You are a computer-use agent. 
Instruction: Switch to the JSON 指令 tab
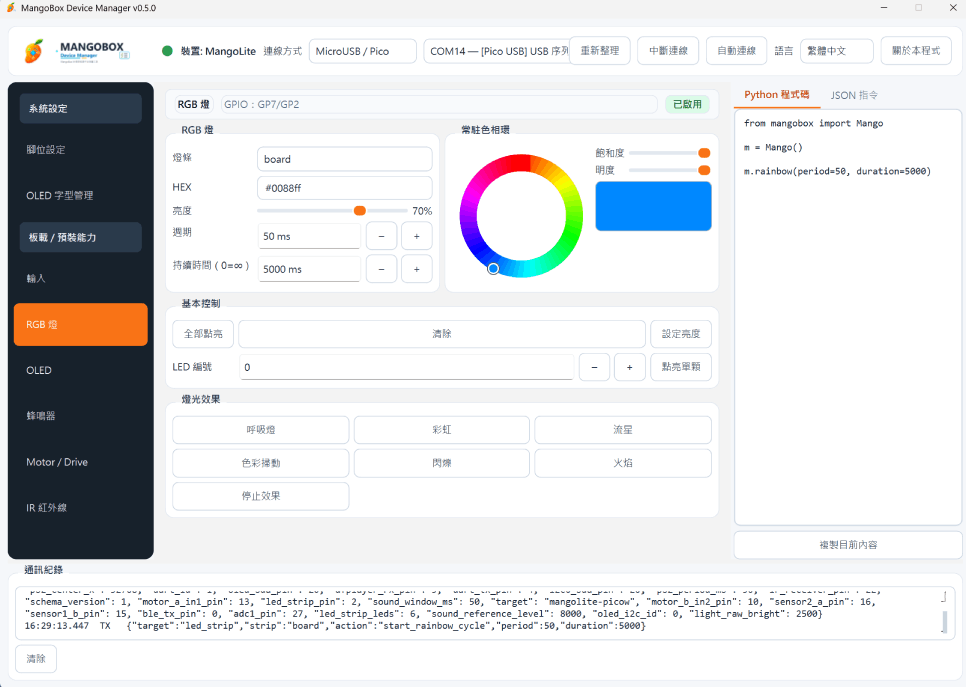pyautogui.click(x=854, y=95)
